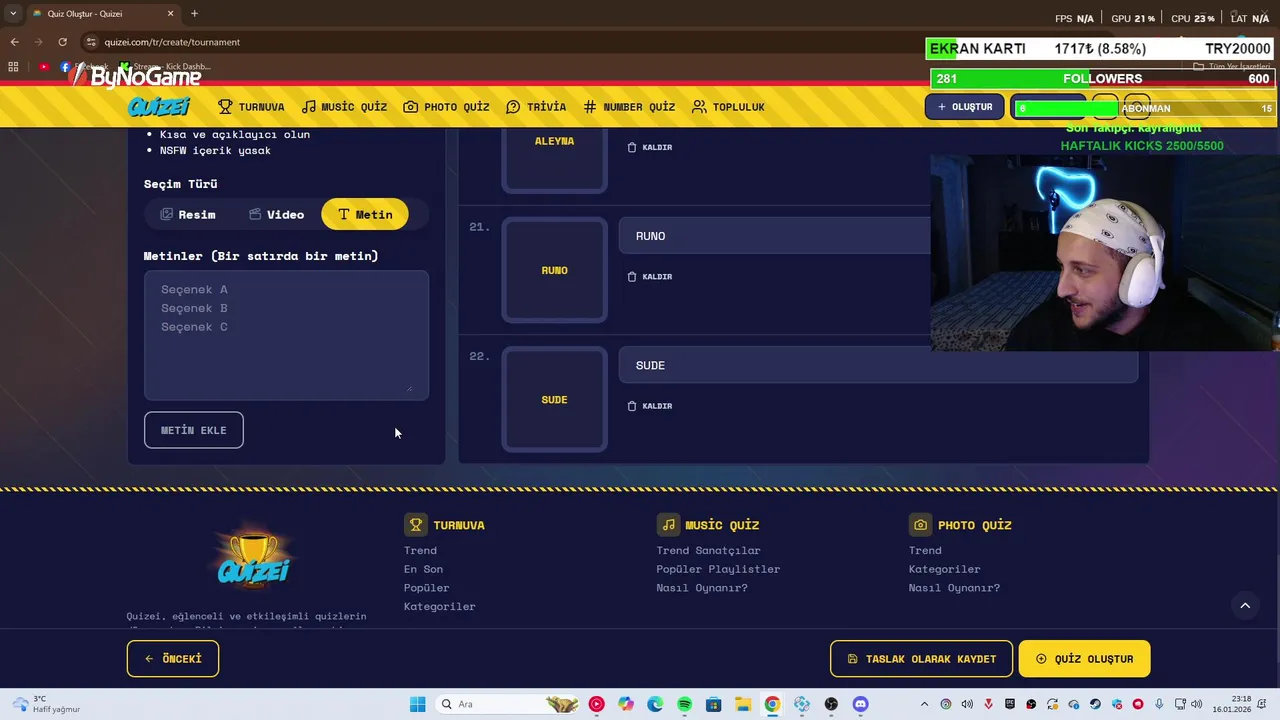Open the Turnuva nav menu item

[251, 107]
